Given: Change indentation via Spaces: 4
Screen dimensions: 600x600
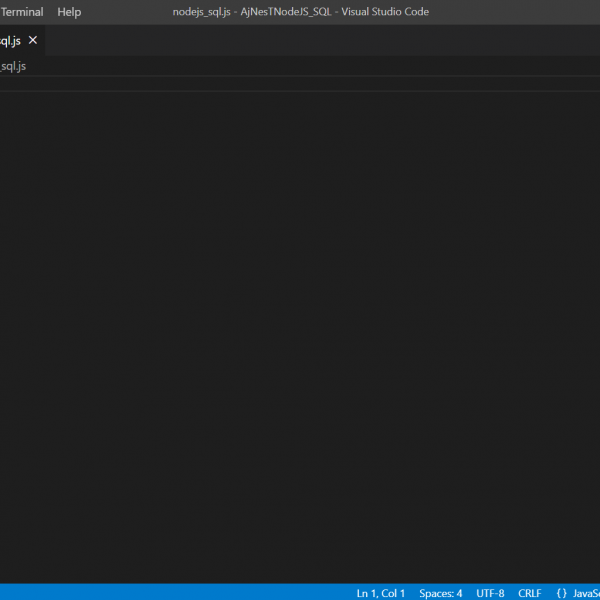Looking at the screenshot, I should coord(440,593).
